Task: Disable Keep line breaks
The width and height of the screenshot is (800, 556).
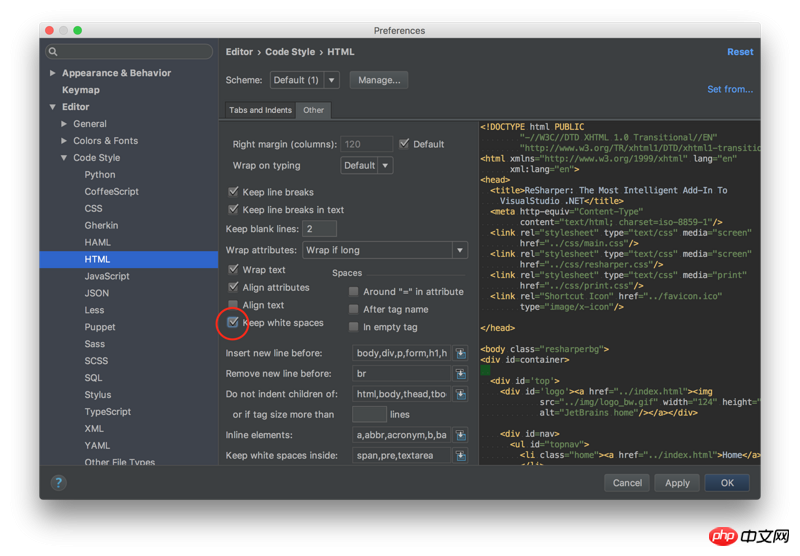Action: point(233,192)
